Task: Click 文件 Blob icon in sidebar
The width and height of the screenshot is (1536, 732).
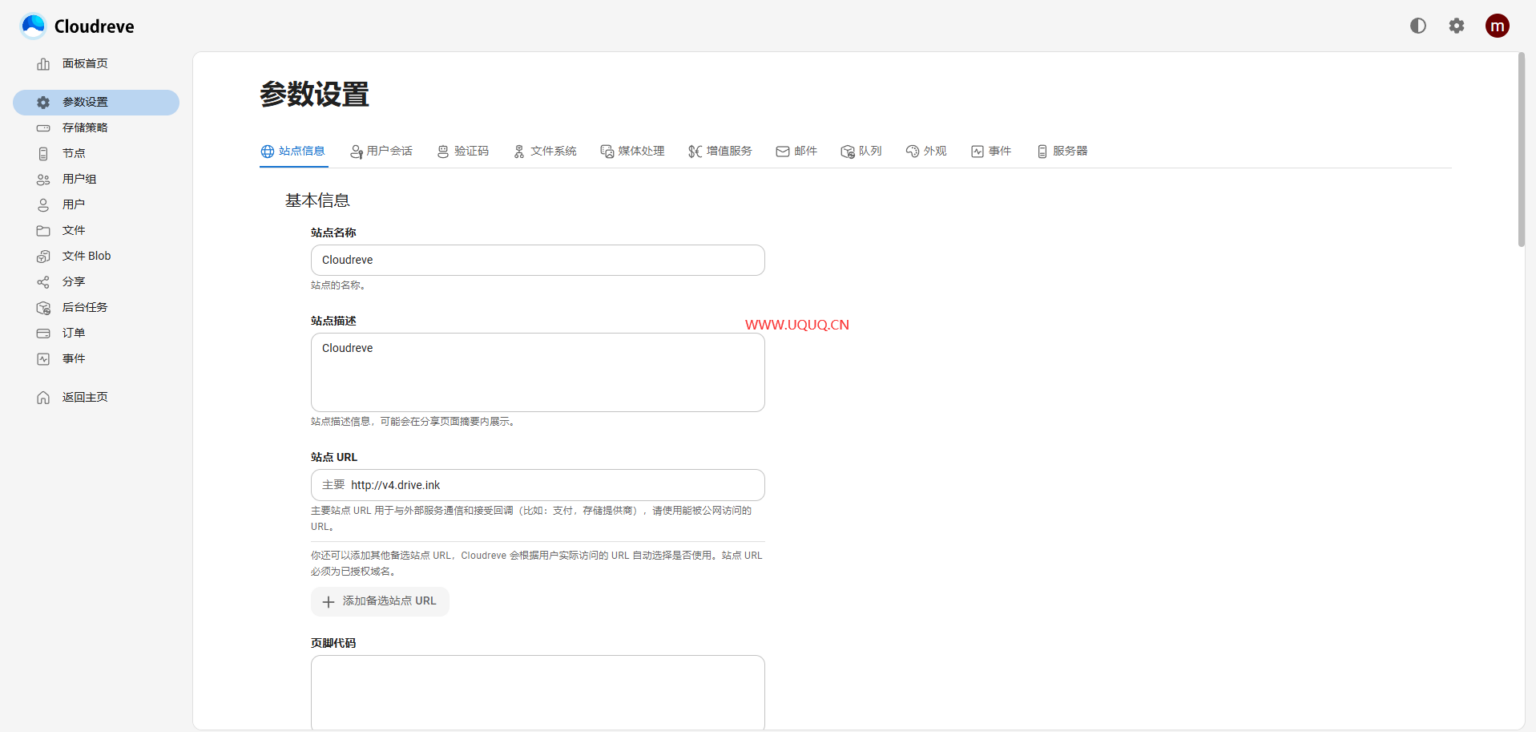Action: [x=43, y=256]
